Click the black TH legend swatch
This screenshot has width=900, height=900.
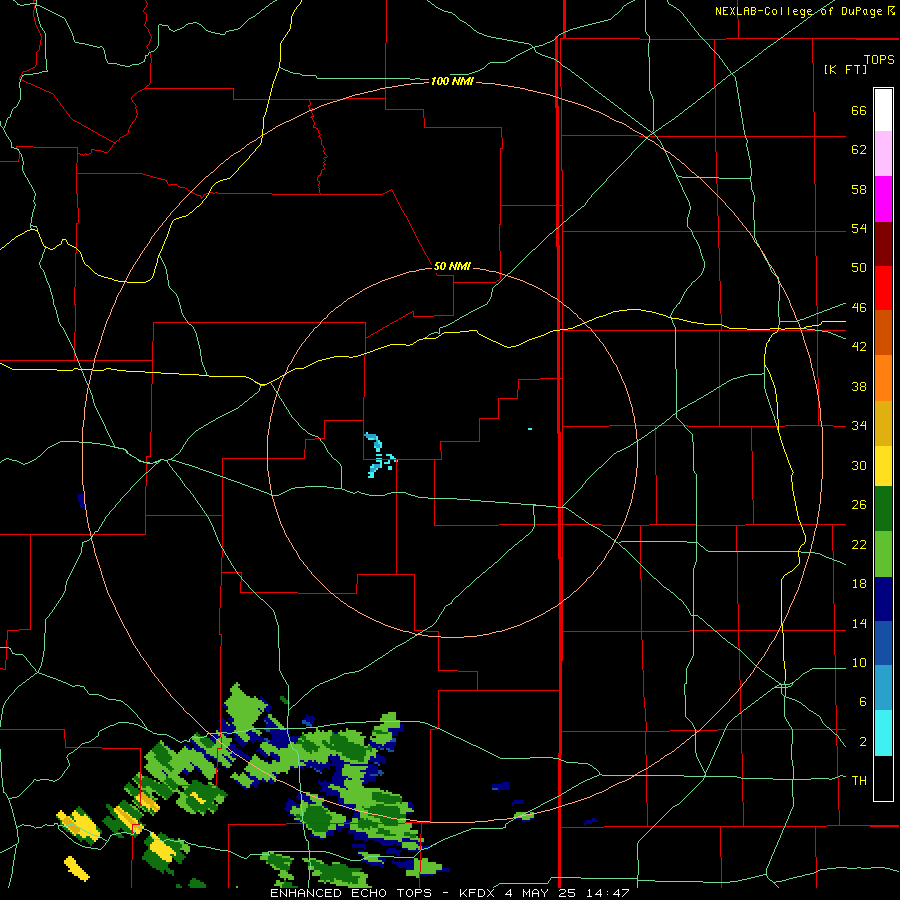coord(883,778)
